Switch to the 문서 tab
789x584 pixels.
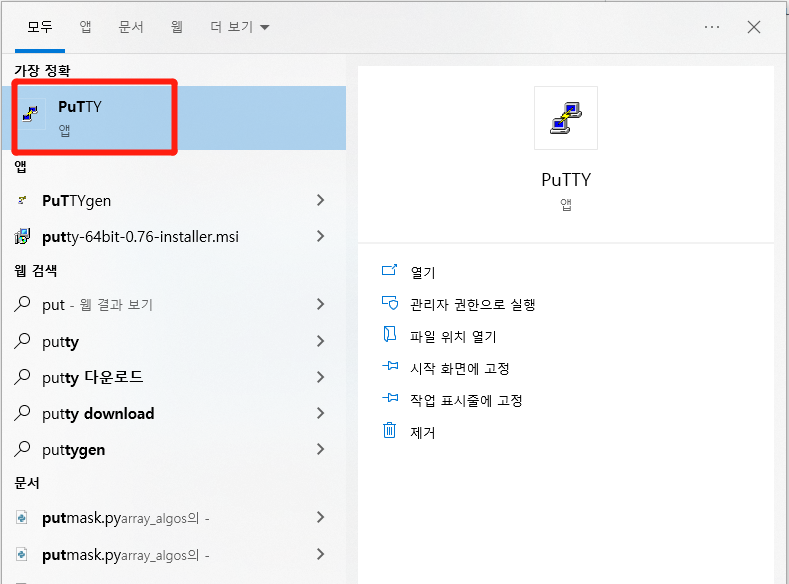[x=131, y=27]
